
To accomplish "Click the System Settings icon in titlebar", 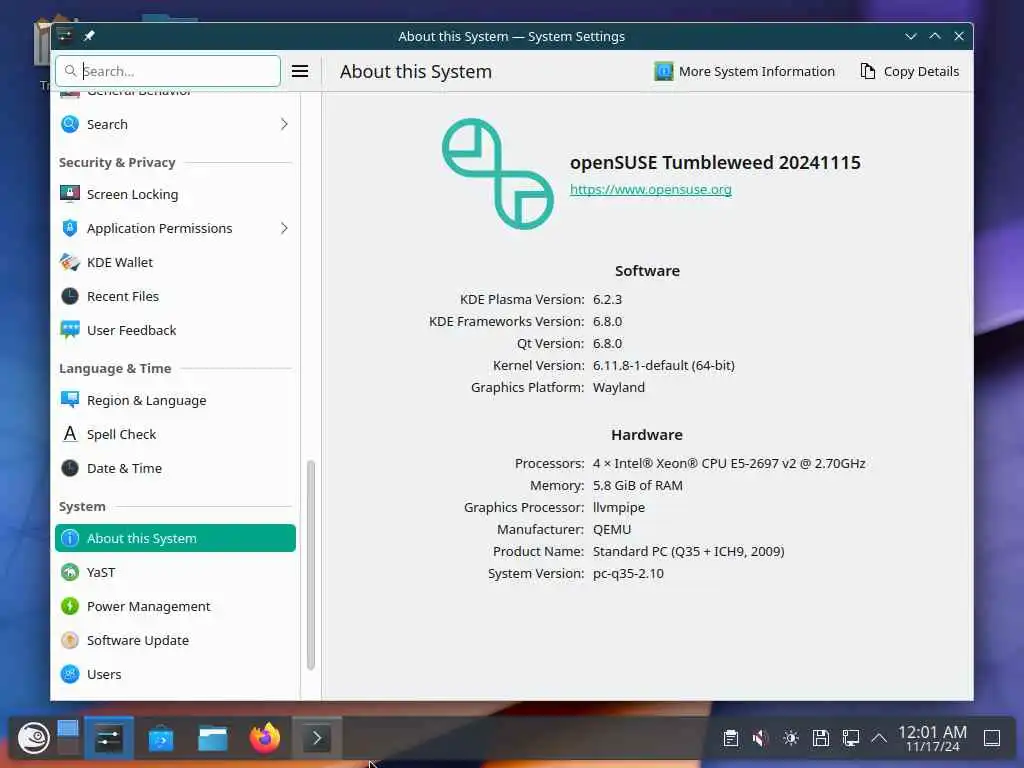I will tap(64, 36).
